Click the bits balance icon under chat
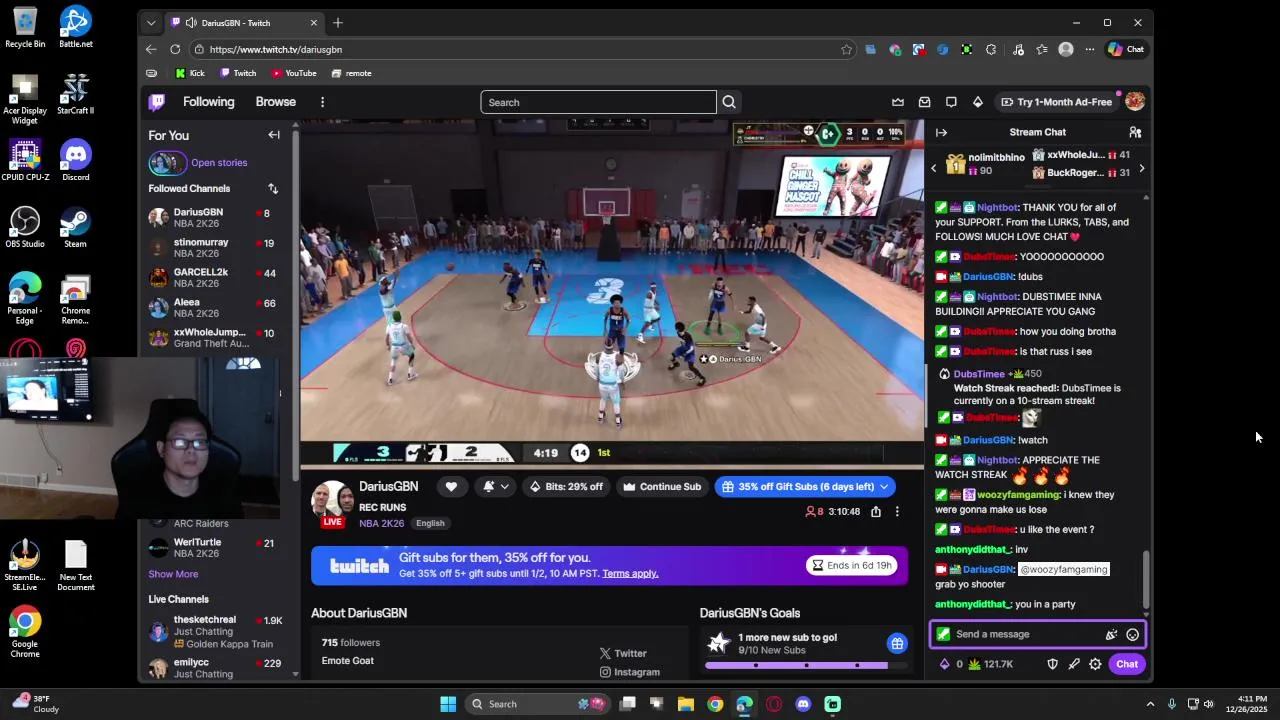The width and height of the screenshot is (1280, 720). click(x=944, y=664)
